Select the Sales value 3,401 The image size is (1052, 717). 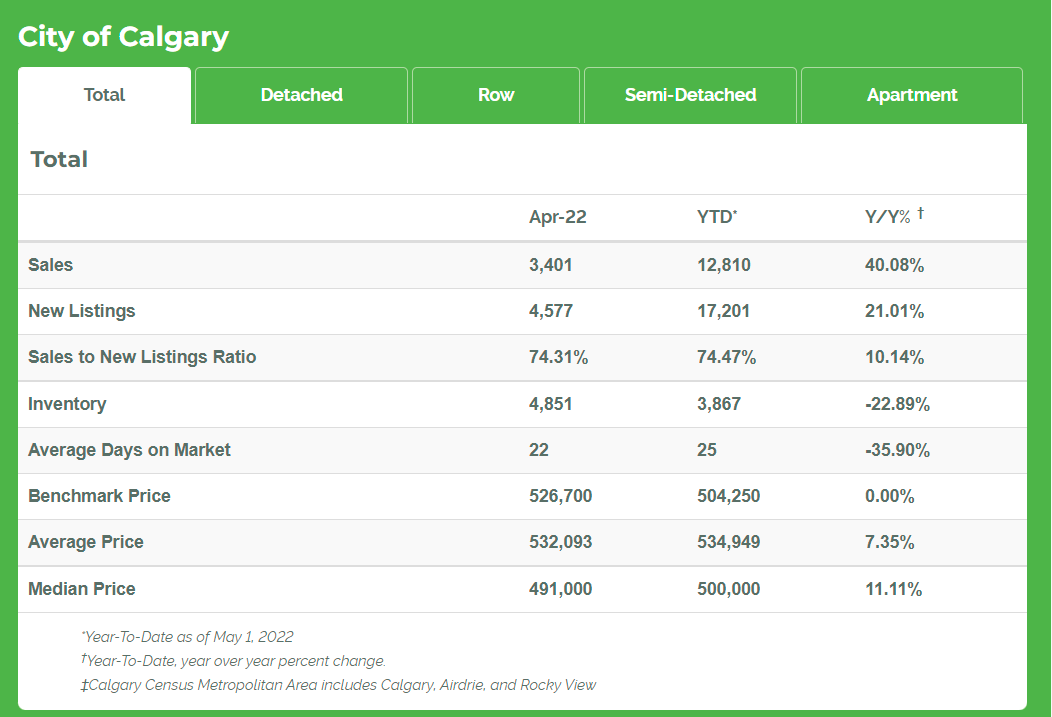[x=550, y=265]
